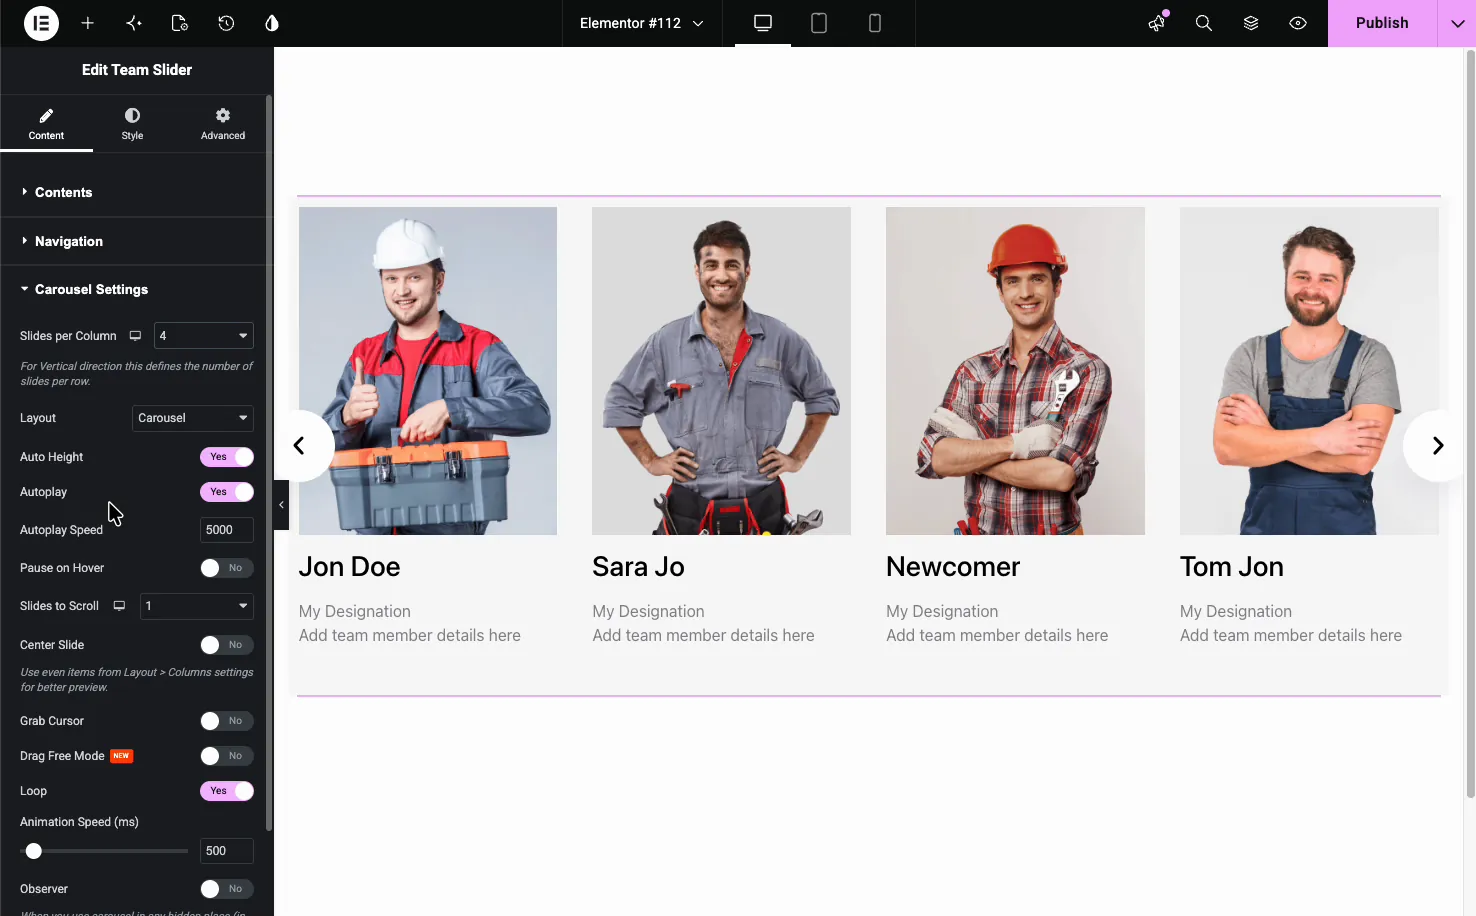Image resolution: width=1476 pixels, height=916 pixels.
Task: Open the revision history icon
Action: click(x=226, y=23)
